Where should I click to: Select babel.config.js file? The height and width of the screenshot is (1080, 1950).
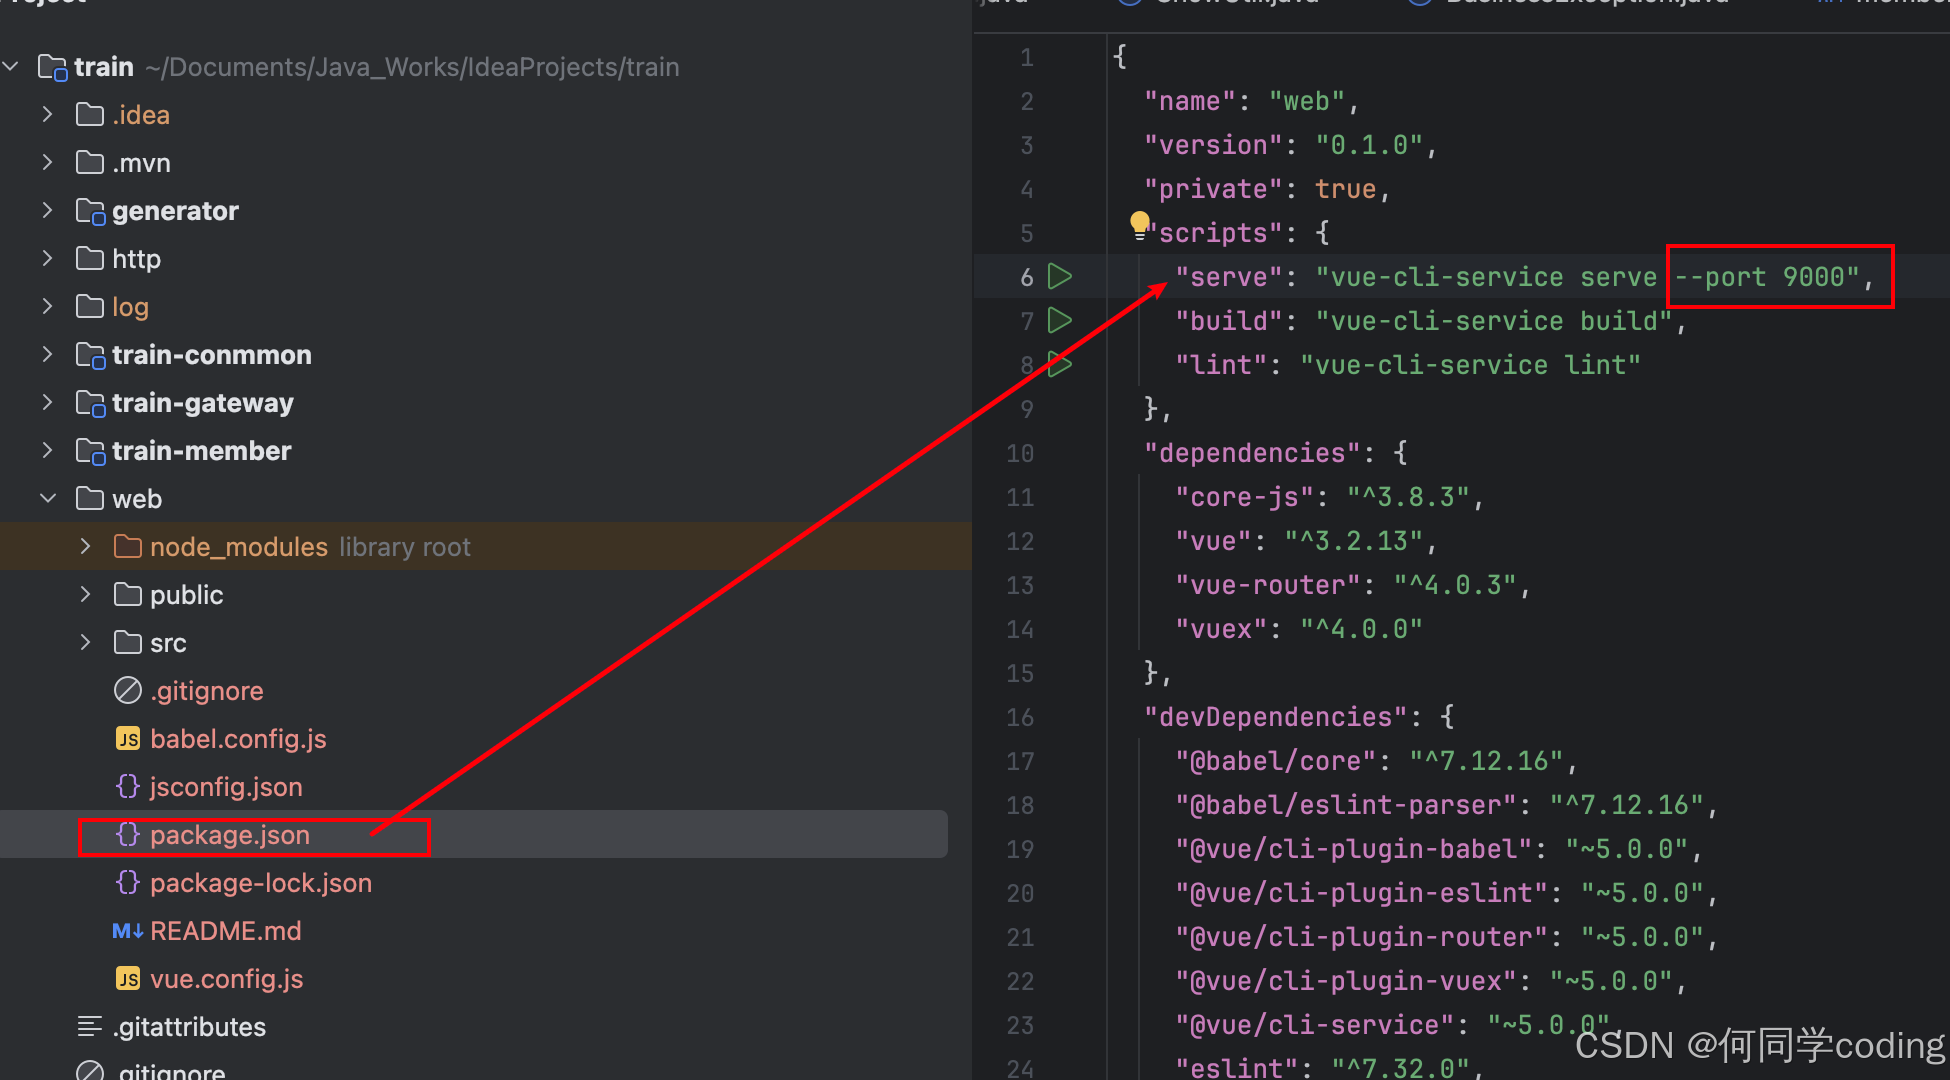(238, 739)
